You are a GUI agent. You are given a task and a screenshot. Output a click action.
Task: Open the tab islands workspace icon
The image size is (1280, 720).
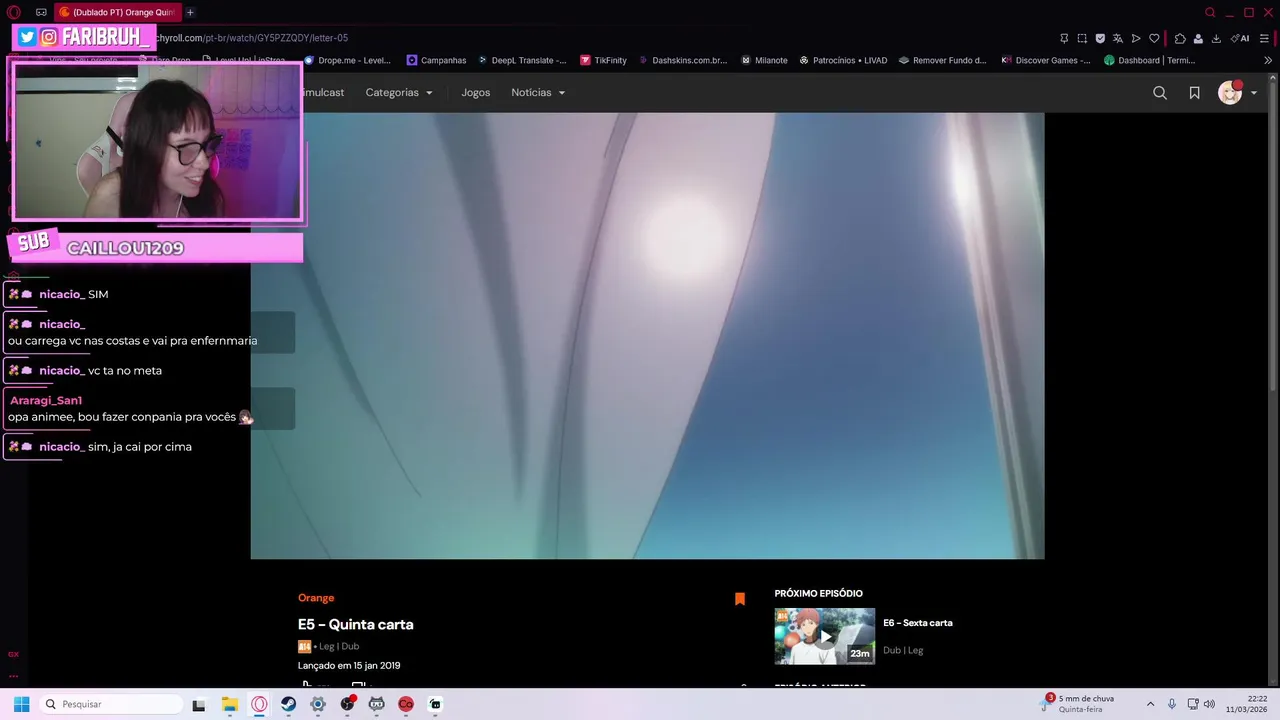pos(41,12)
